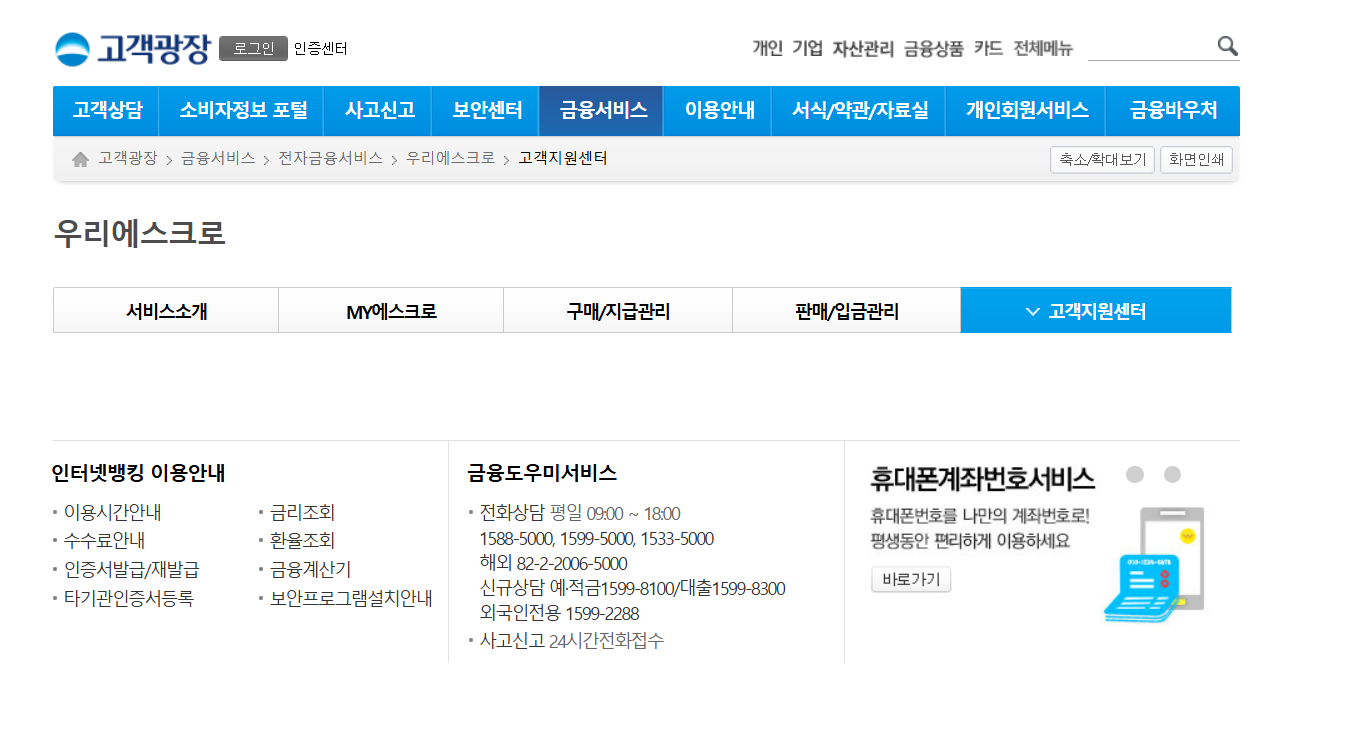Screen dimensions: 1349x735
Task: Click the 로그인 button
Action: (253, 48)
